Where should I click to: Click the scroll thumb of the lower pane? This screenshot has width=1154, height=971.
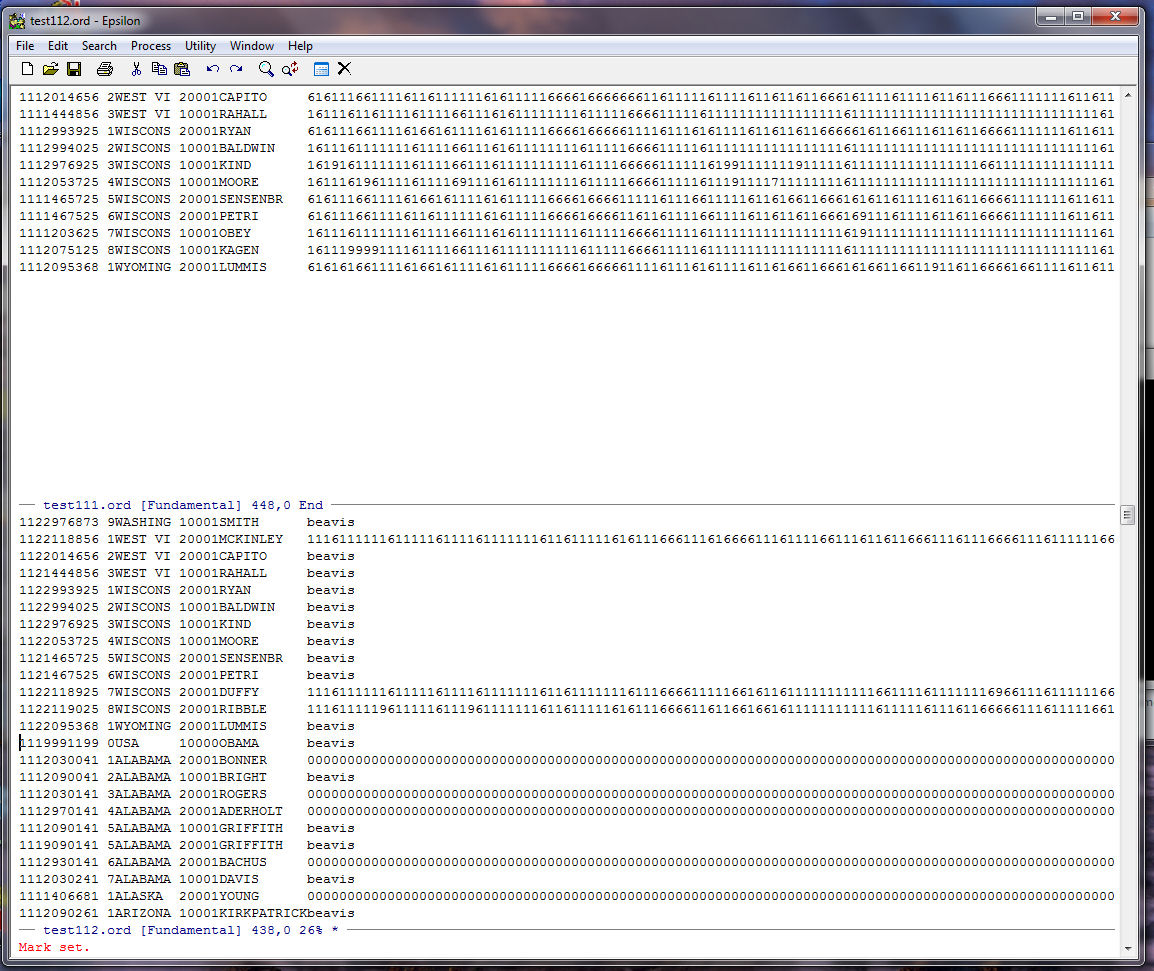pos(1128,515)
